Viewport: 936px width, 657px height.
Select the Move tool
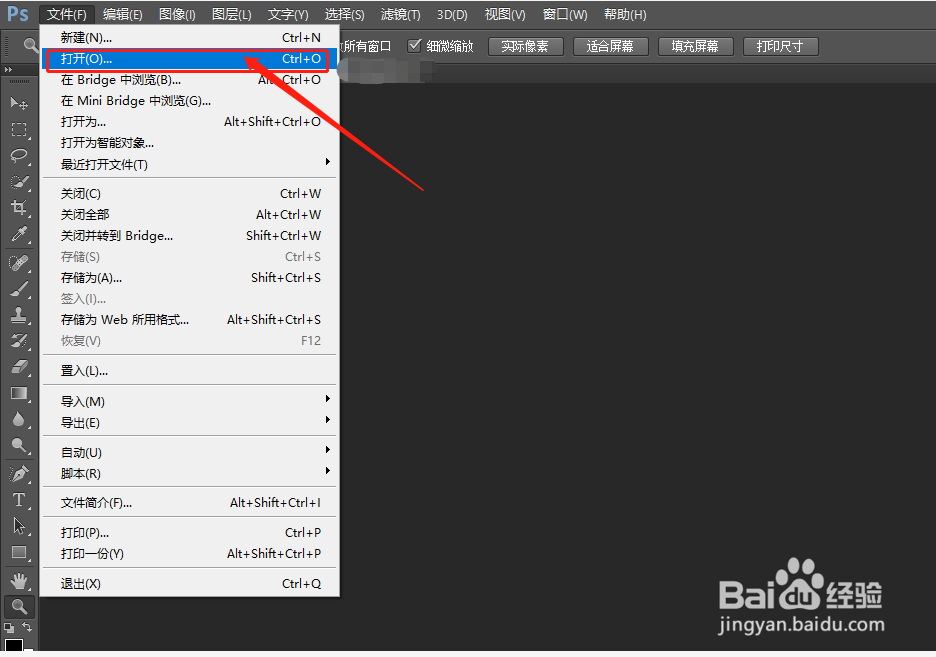[x=19, y=103]
